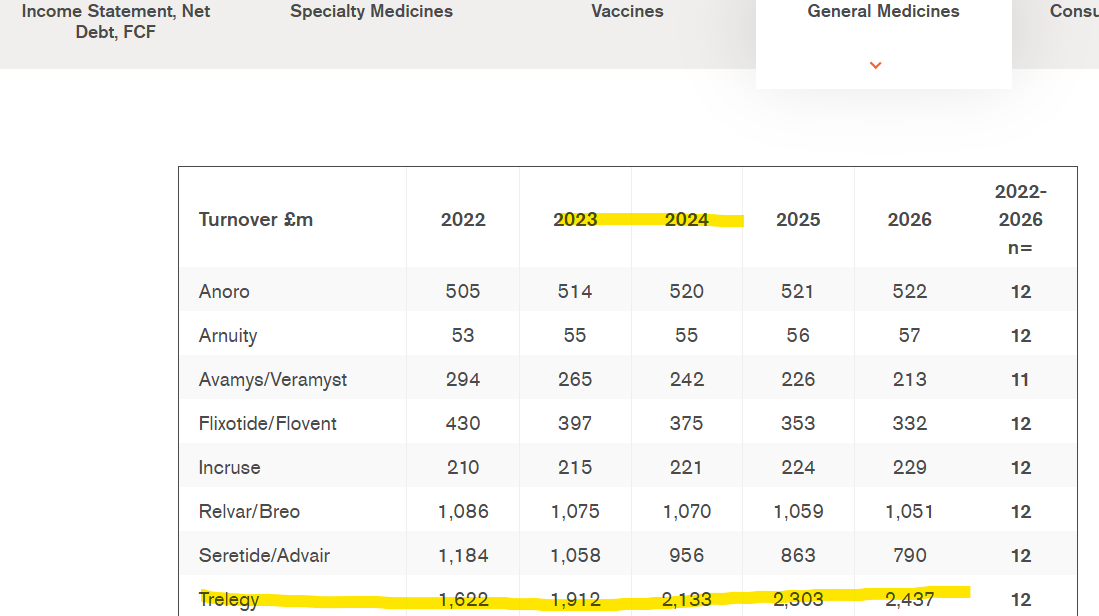Click Avamys/Veramyst 2022 value 294

pos(463,380)
